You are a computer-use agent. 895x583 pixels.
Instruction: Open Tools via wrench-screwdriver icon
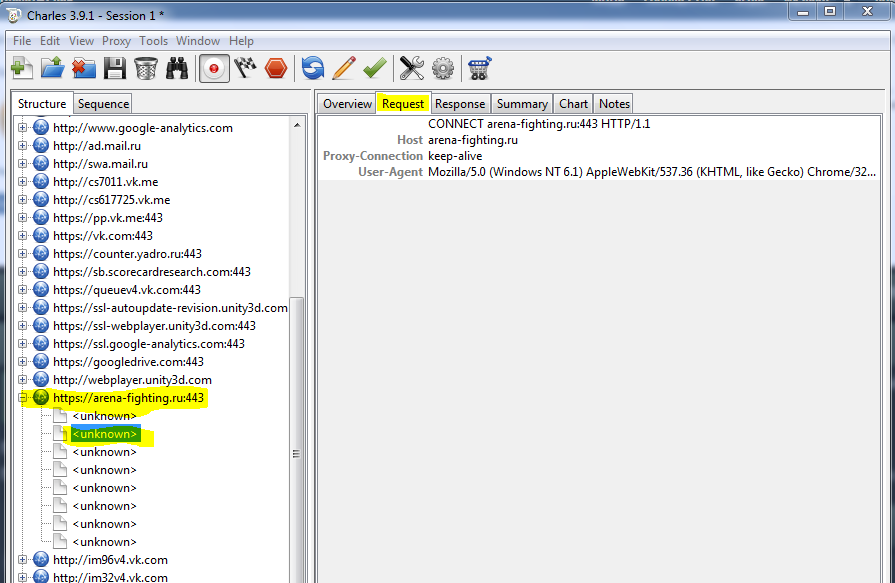pyautogui.click(x=412, y=69)
